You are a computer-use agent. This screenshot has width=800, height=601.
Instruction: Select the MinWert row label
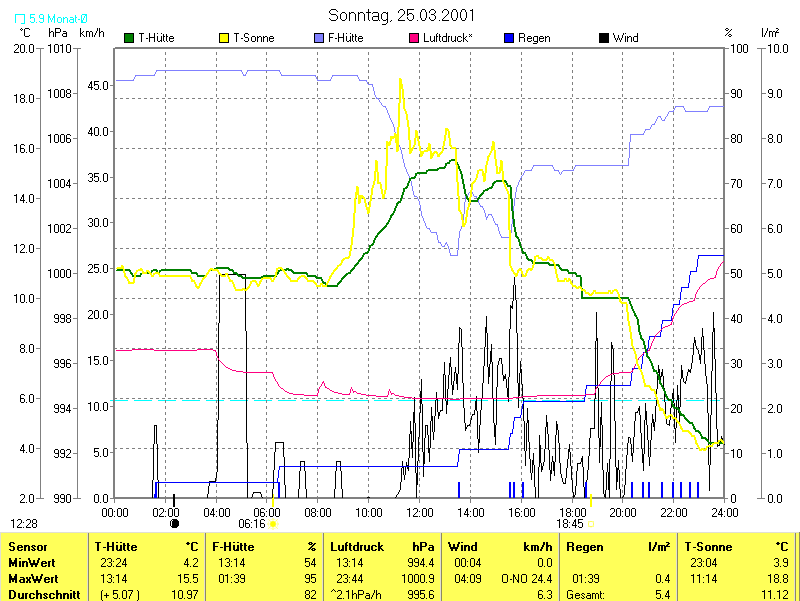pyautogui.click(x=32, y=563)
